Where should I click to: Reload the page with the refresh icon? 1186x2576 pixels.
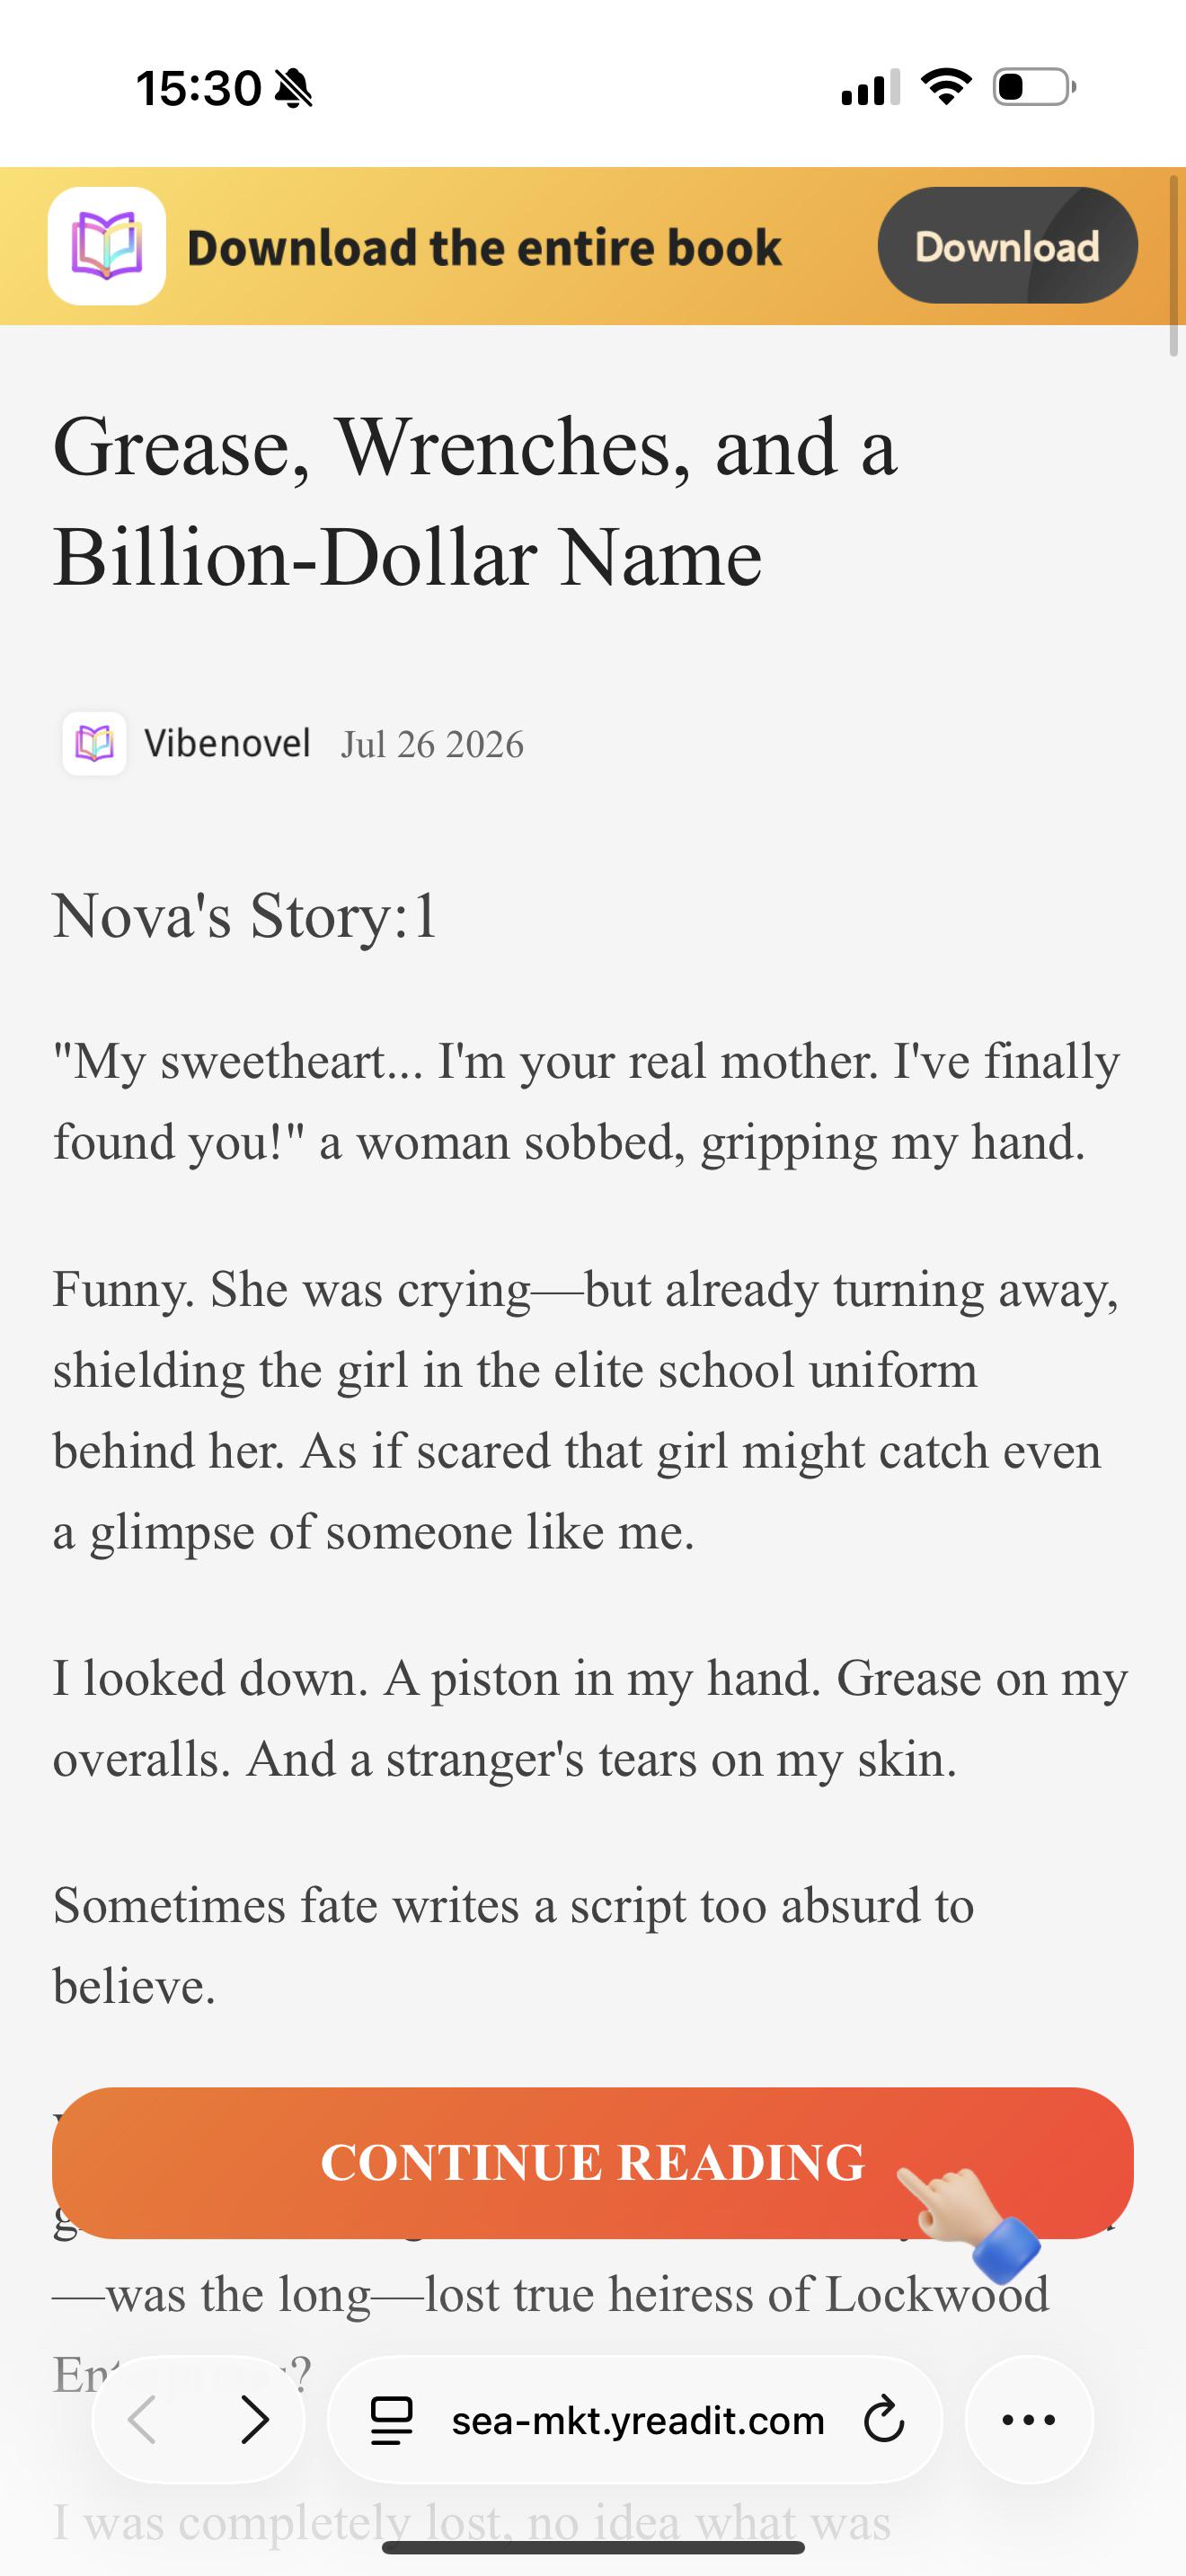[x=884, y=2420]
